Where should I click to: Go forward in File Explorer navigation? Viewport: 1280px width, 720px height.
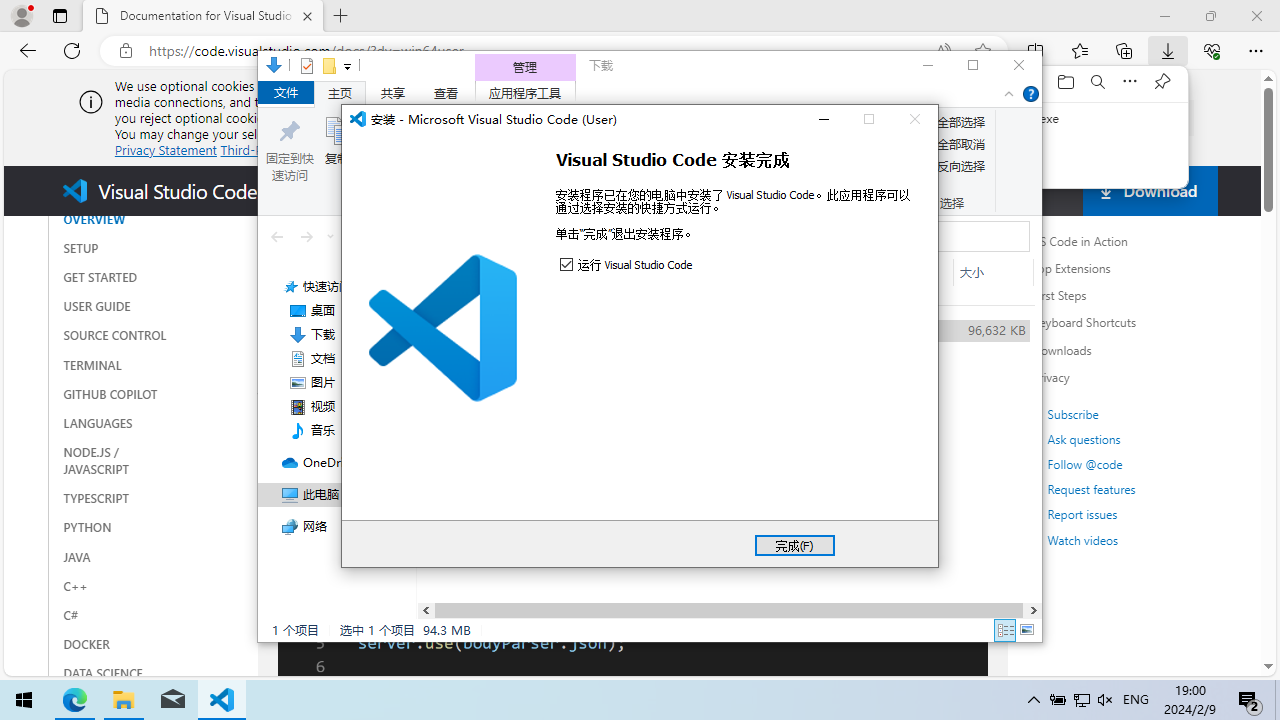(x=307, y=237)
